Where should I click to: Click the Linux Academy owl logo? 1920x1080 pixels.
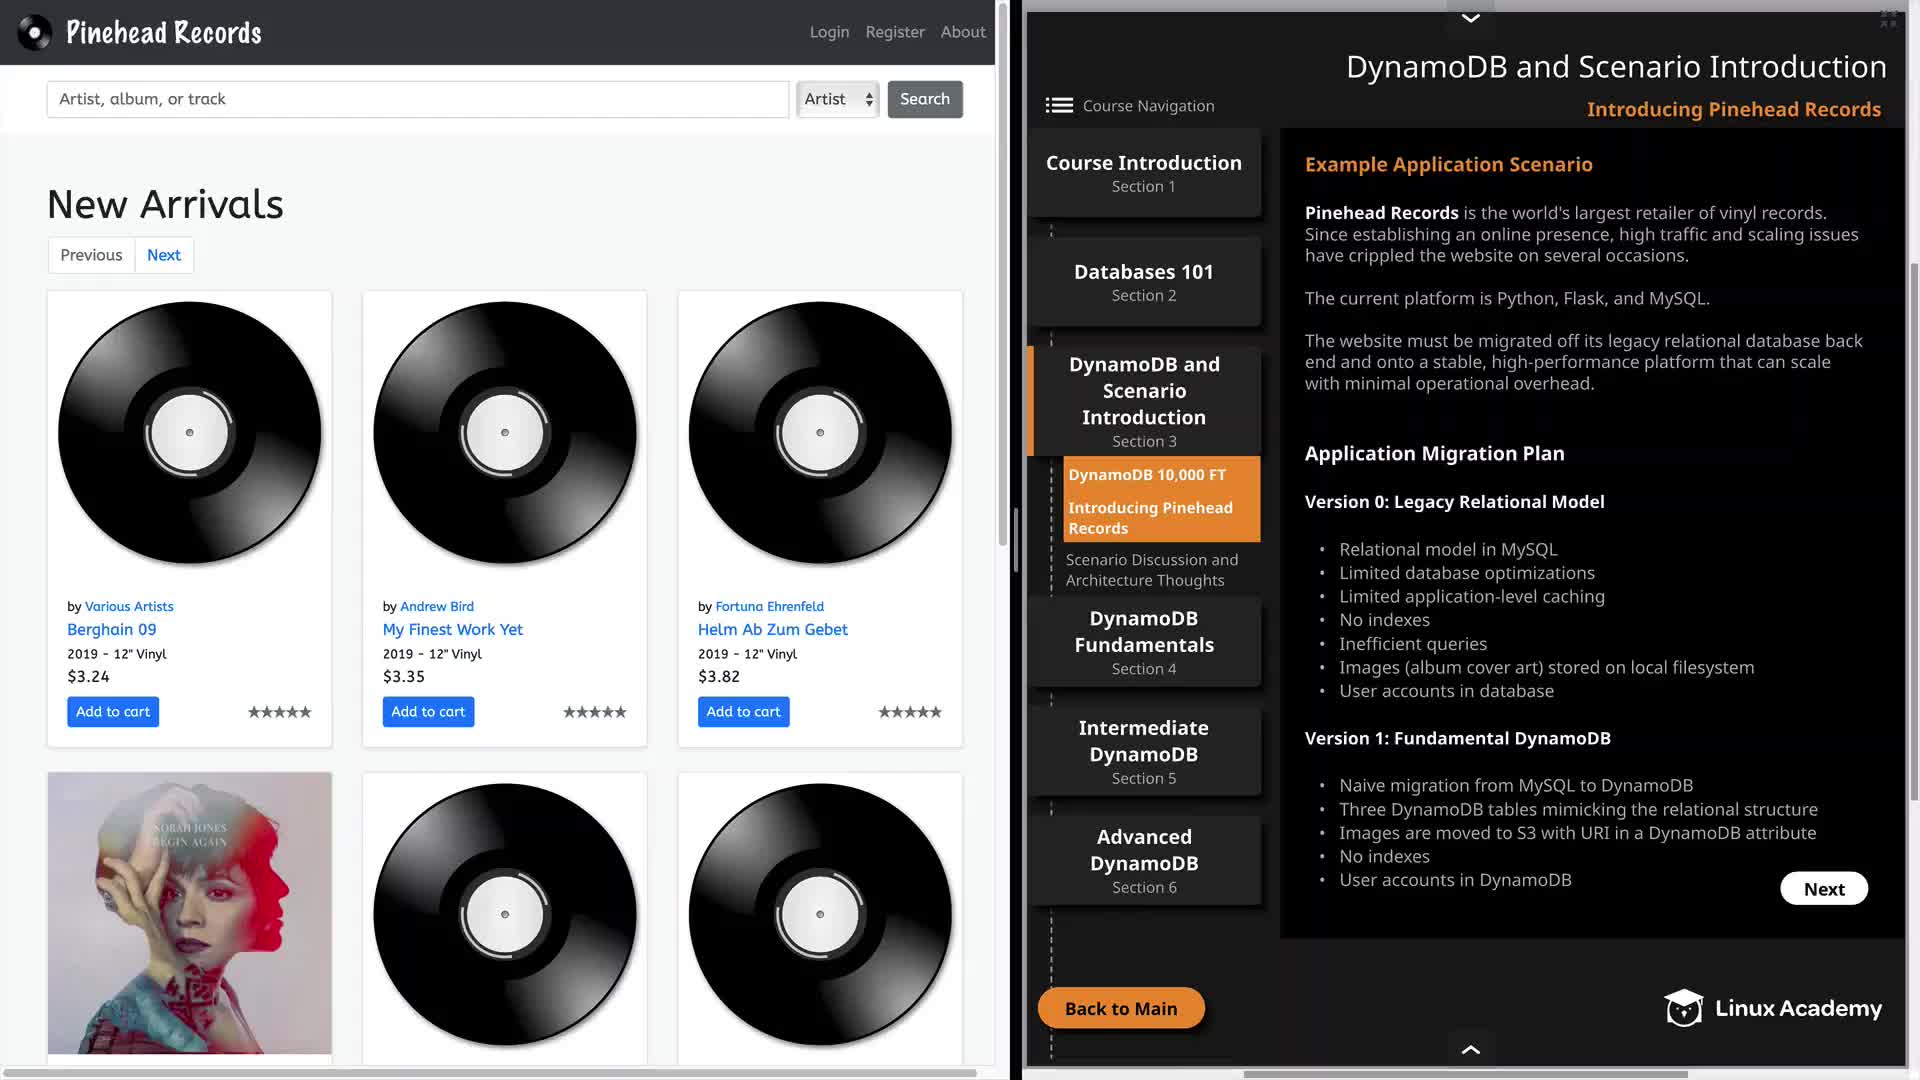1684,1008
